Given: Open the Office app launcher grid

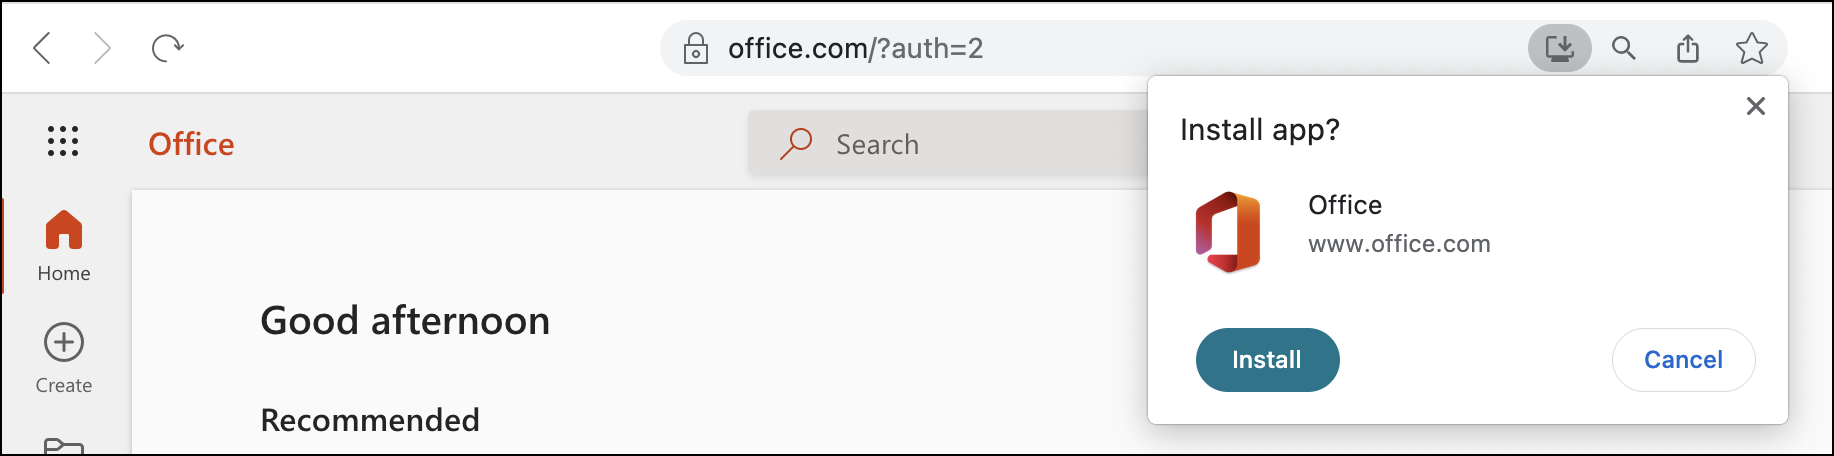Looking at the screenshot, I should click(63, 142).
